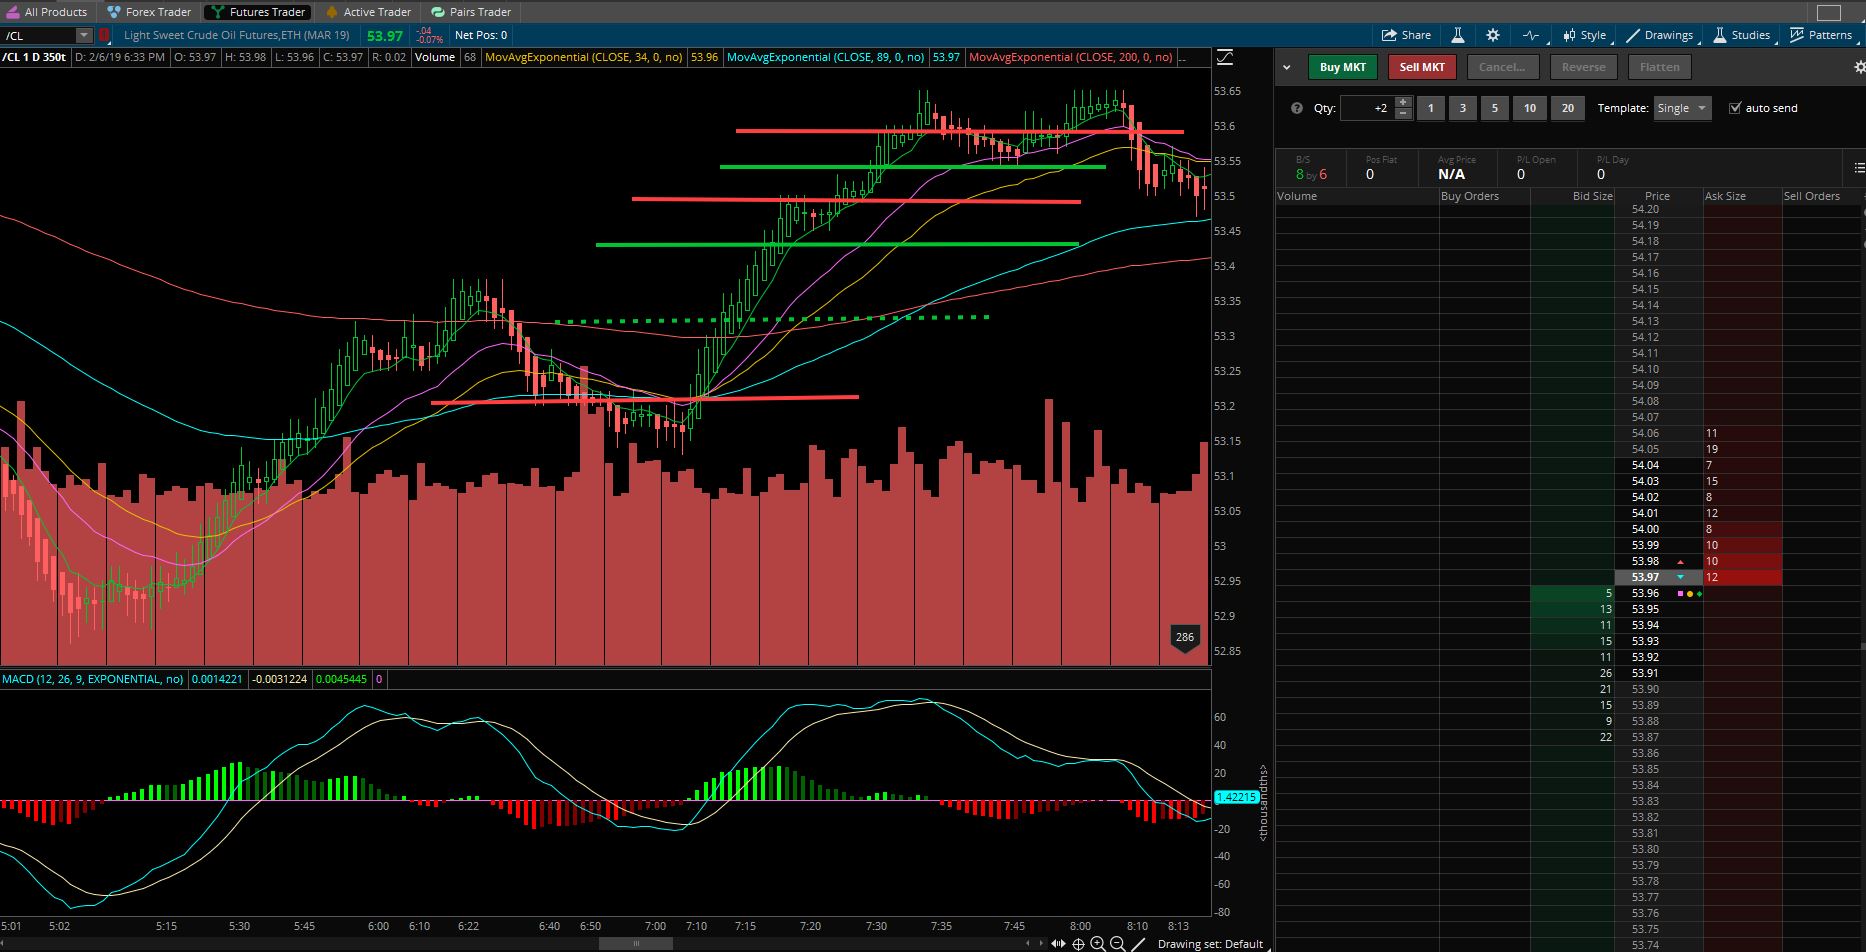Click the zoom in magnifier icon
Viewport: 1866px width, 952px height.
[1097, 943]
